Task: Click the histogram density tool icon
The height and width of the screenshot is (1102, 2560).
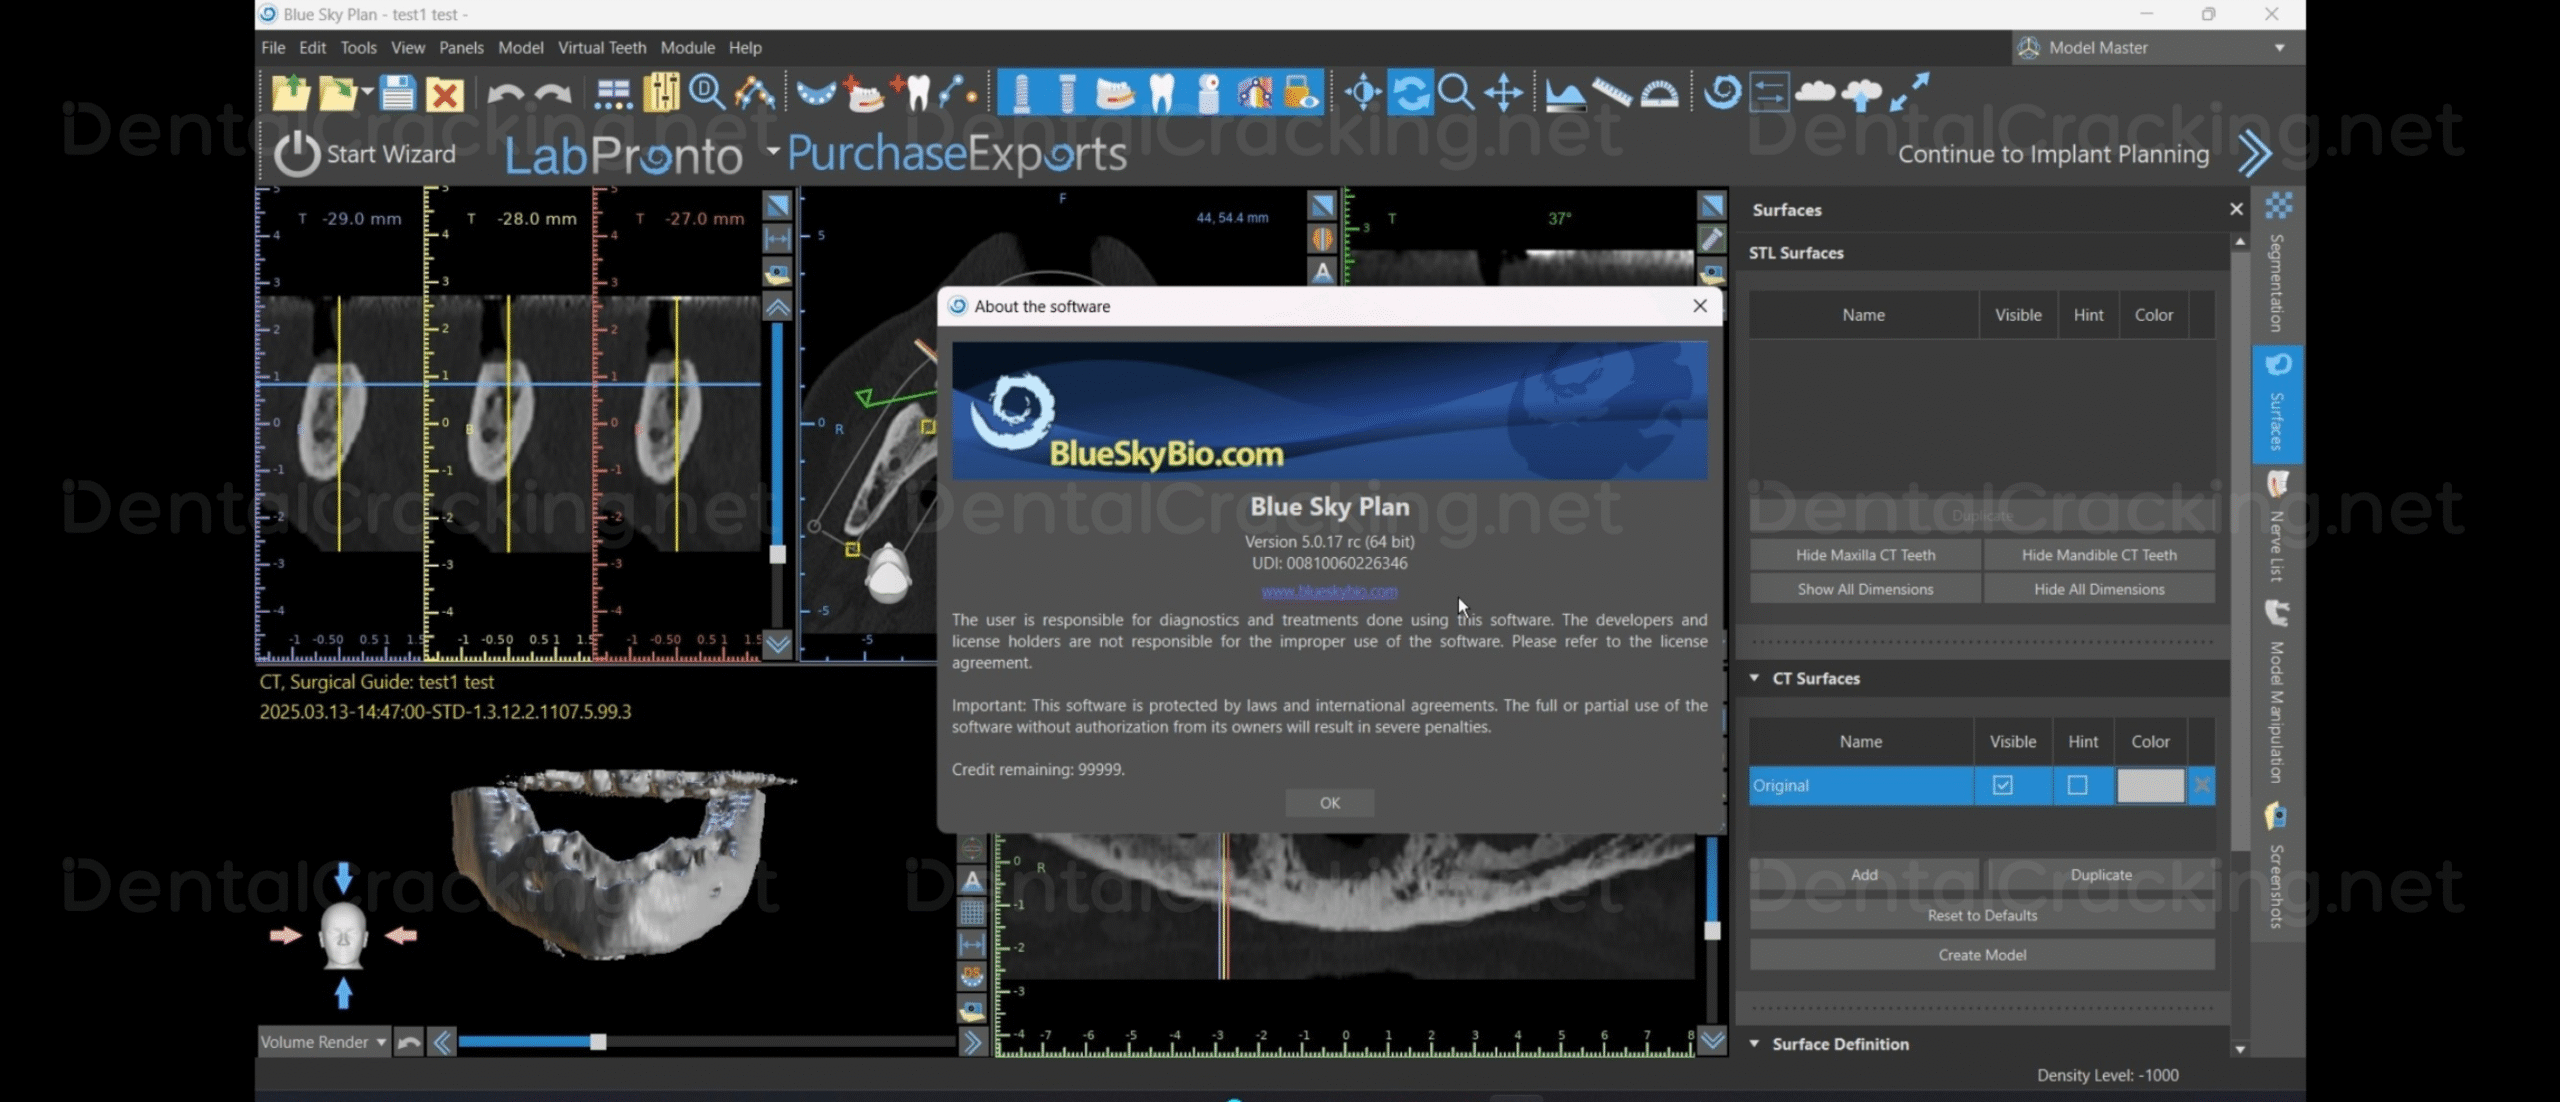Action: [1564, 93]
